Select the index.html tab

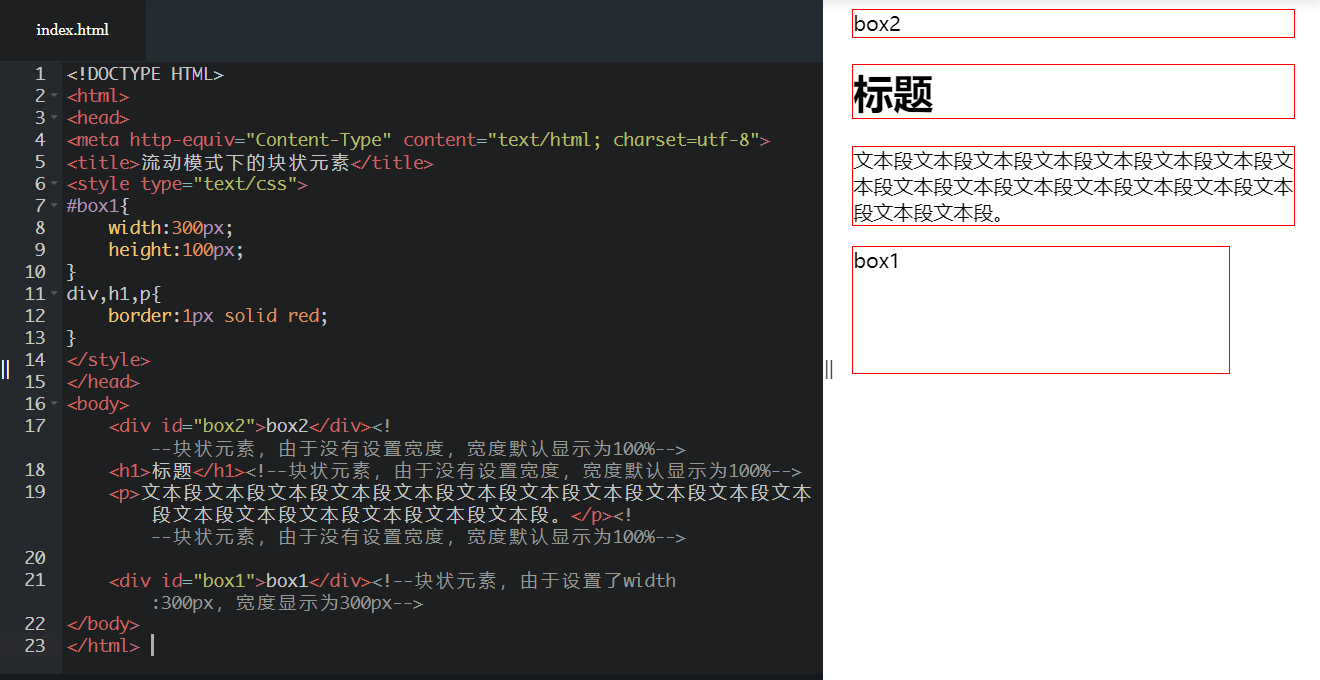tap(72, 30)
